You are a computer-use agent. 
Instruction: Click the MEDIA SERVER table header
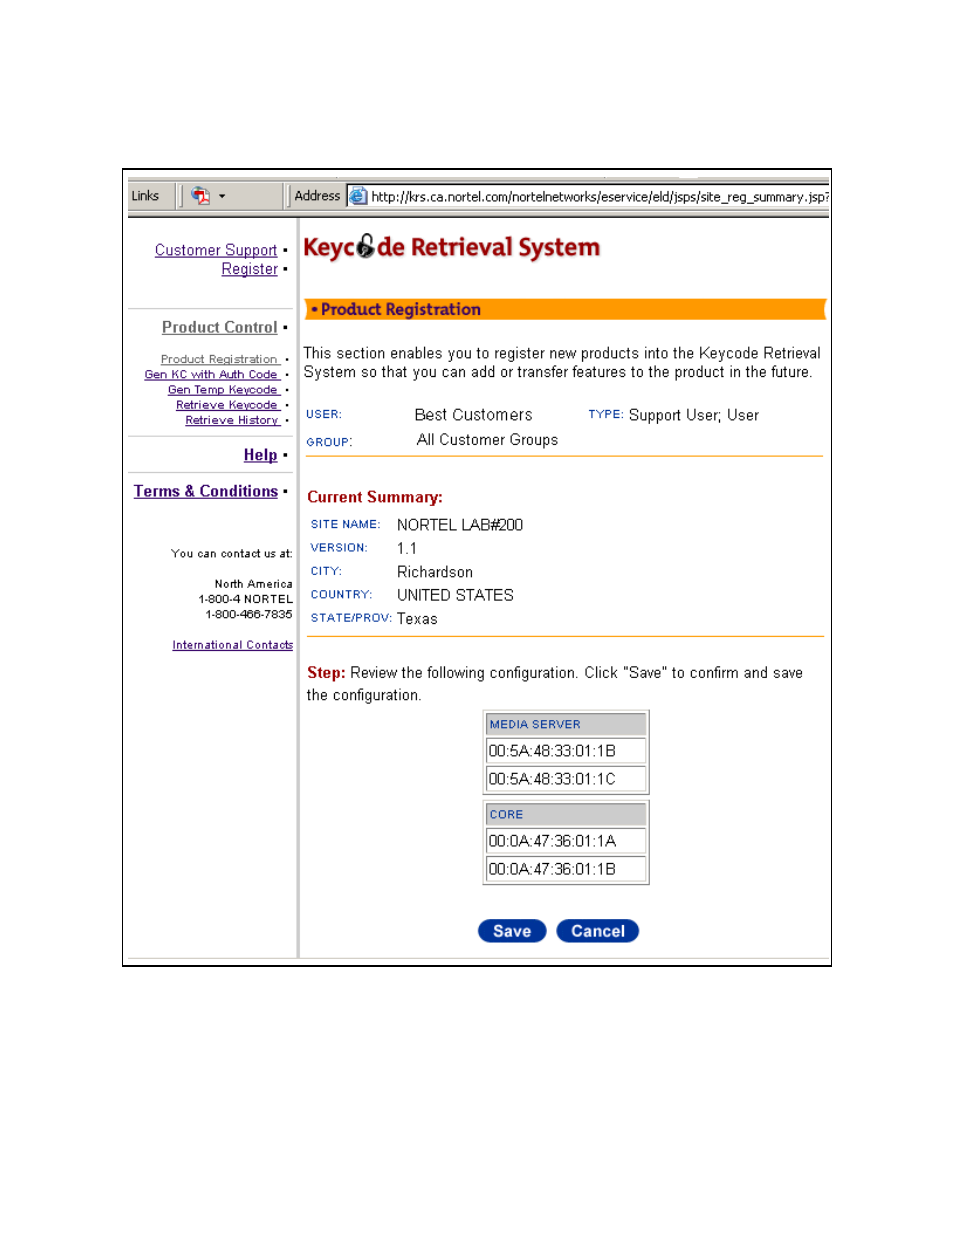566,724
